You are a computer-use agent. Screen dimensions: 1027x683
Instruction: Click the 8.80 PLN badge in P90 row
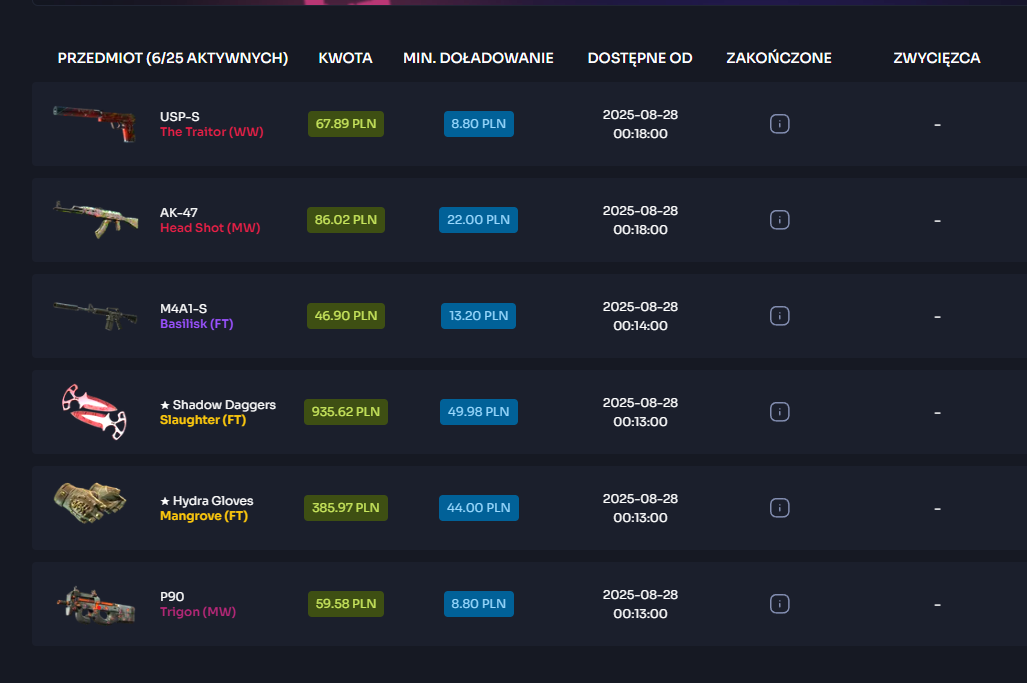[x=479, y=604]
